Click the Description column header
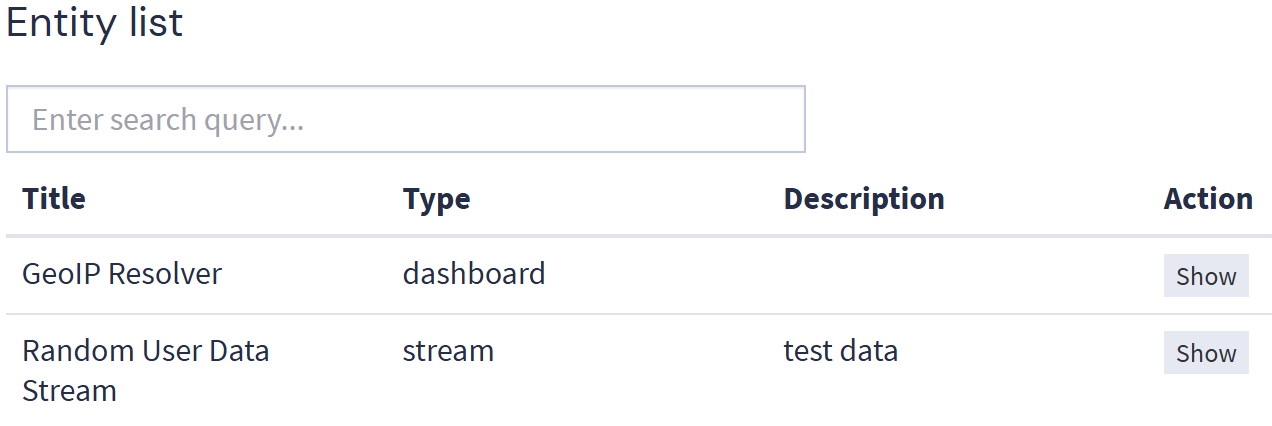The height and width of the screenshot is (426, 1272). point(863,199)
